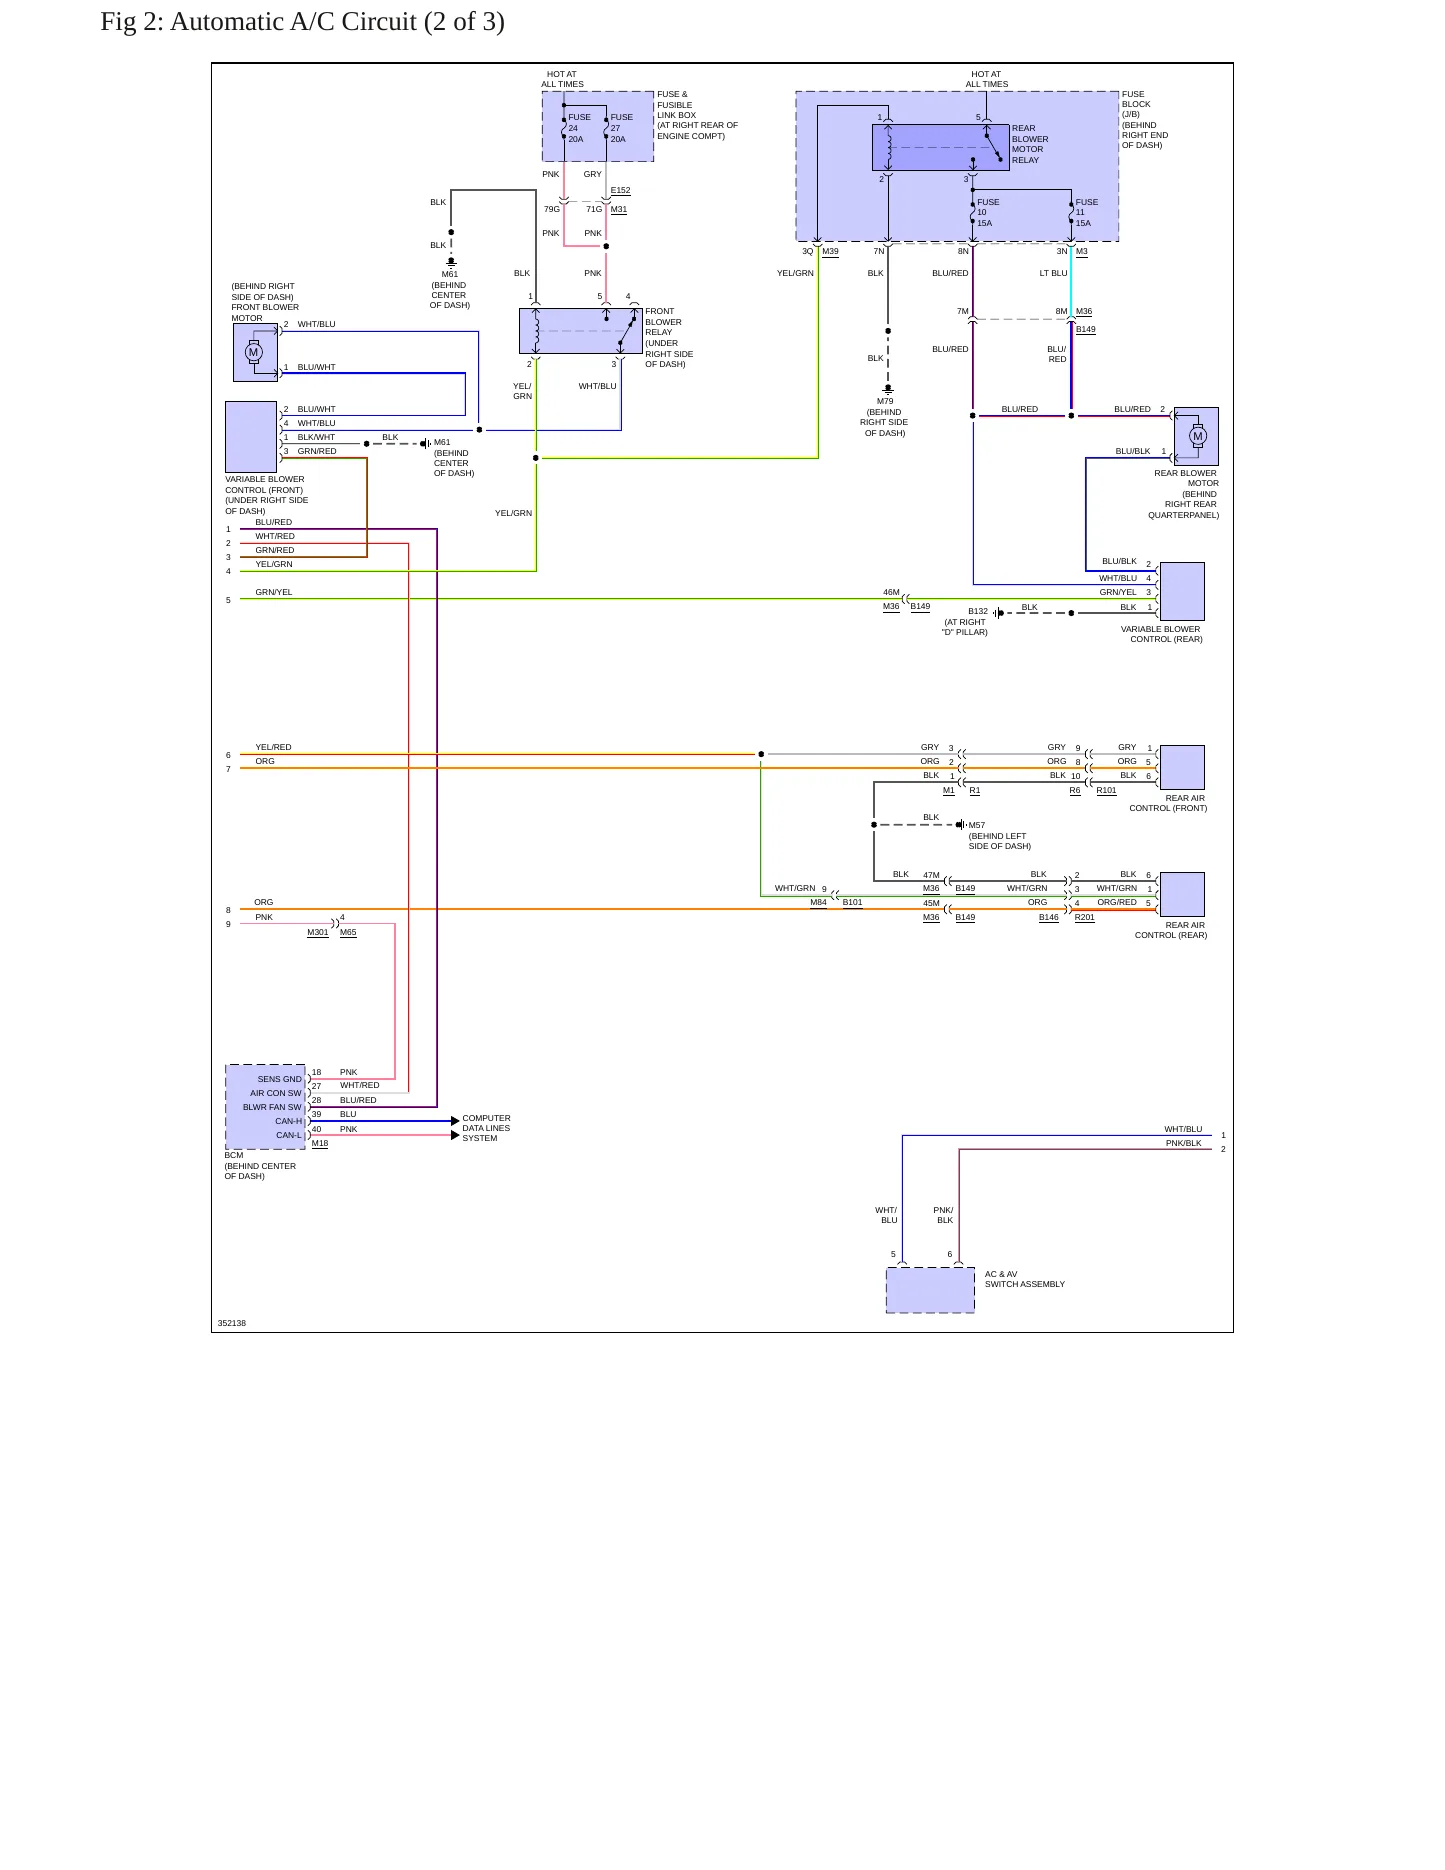This screenshot has width=1445, height=1870.
Task: Click the front blower relay box
Action: 581,331
